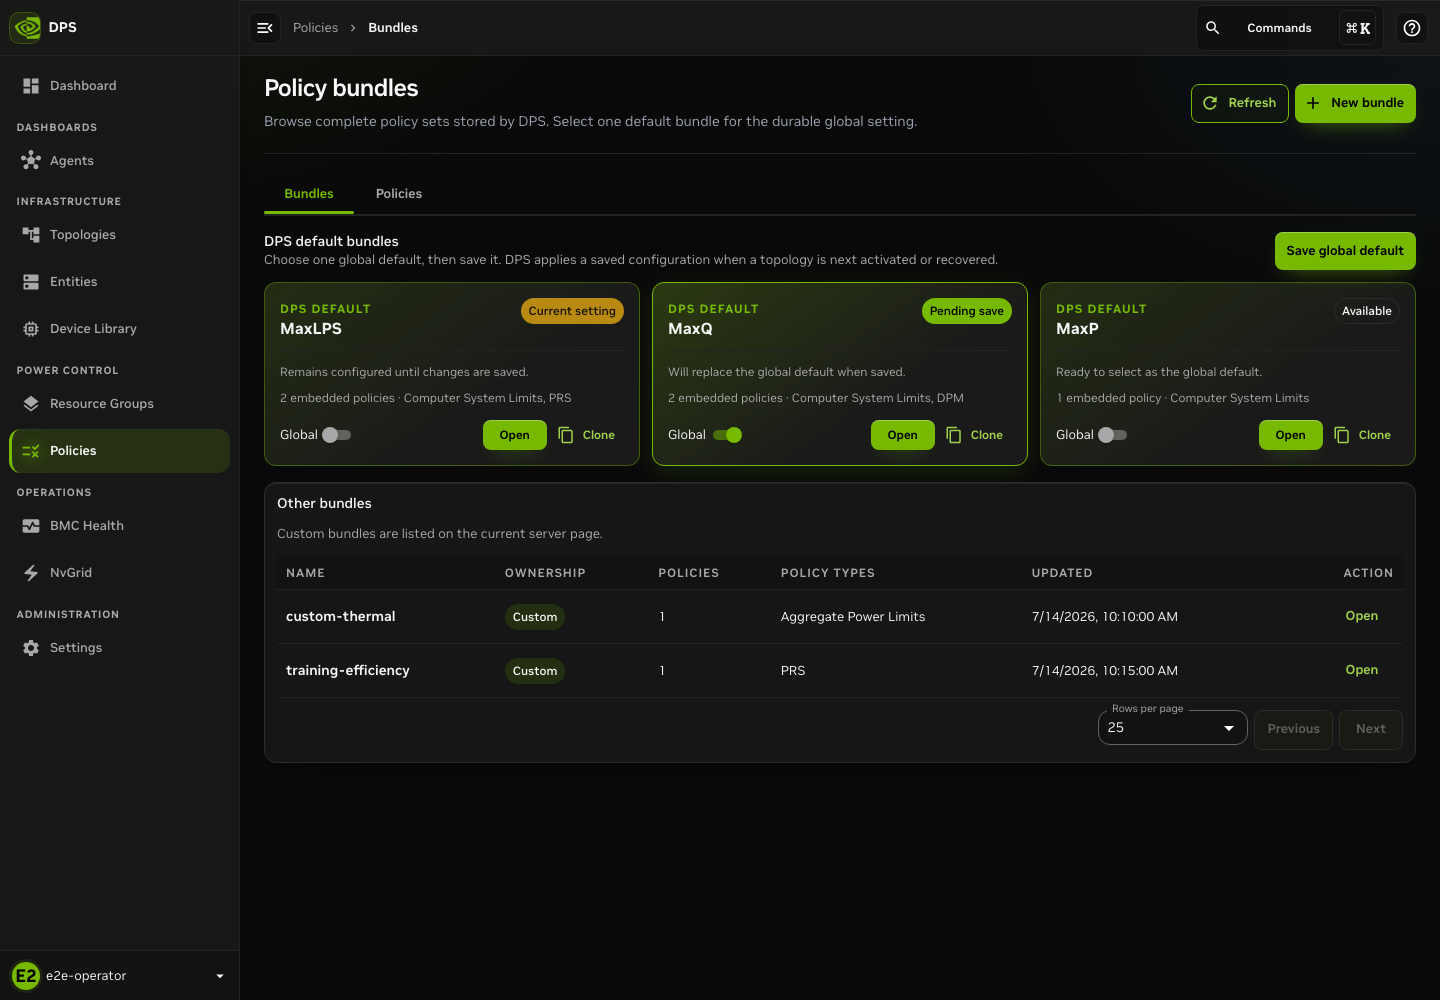The height and width of the screenshot is (1000, 1440).
Task: Click the custom-thermal name cell
Action: (x=341, y=617)
